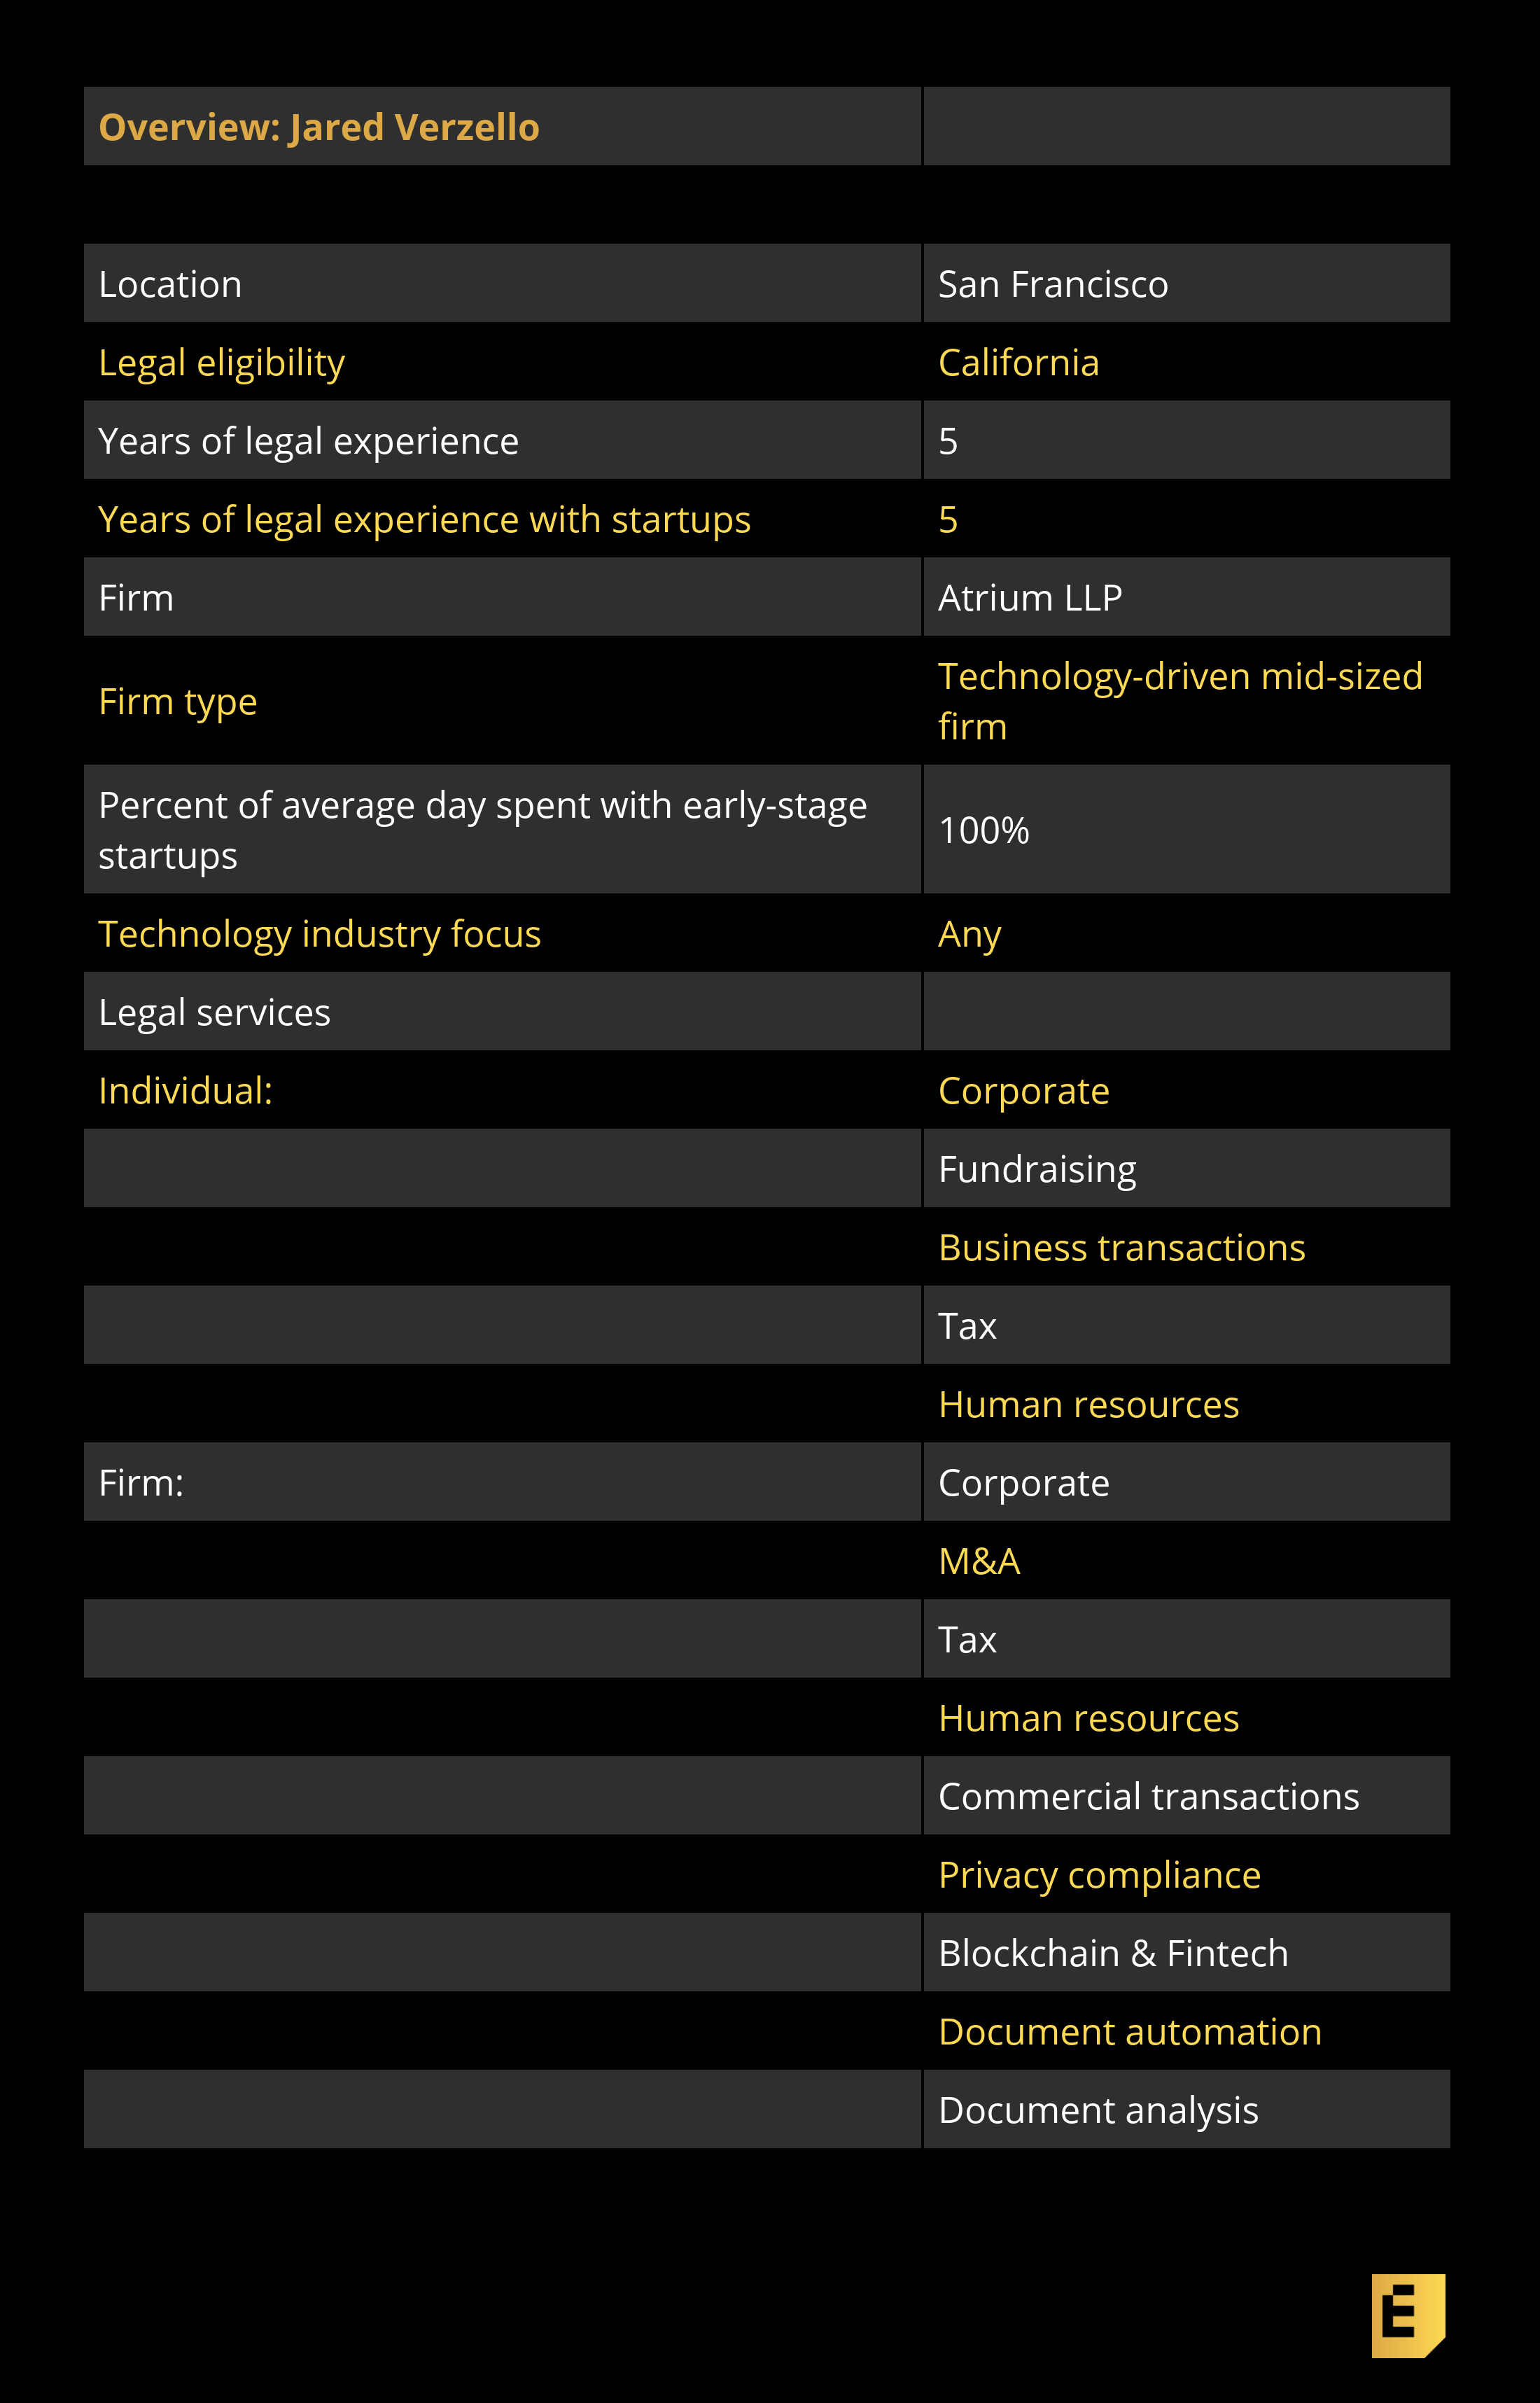Select the San Francisco location value

pos(1052,285)
